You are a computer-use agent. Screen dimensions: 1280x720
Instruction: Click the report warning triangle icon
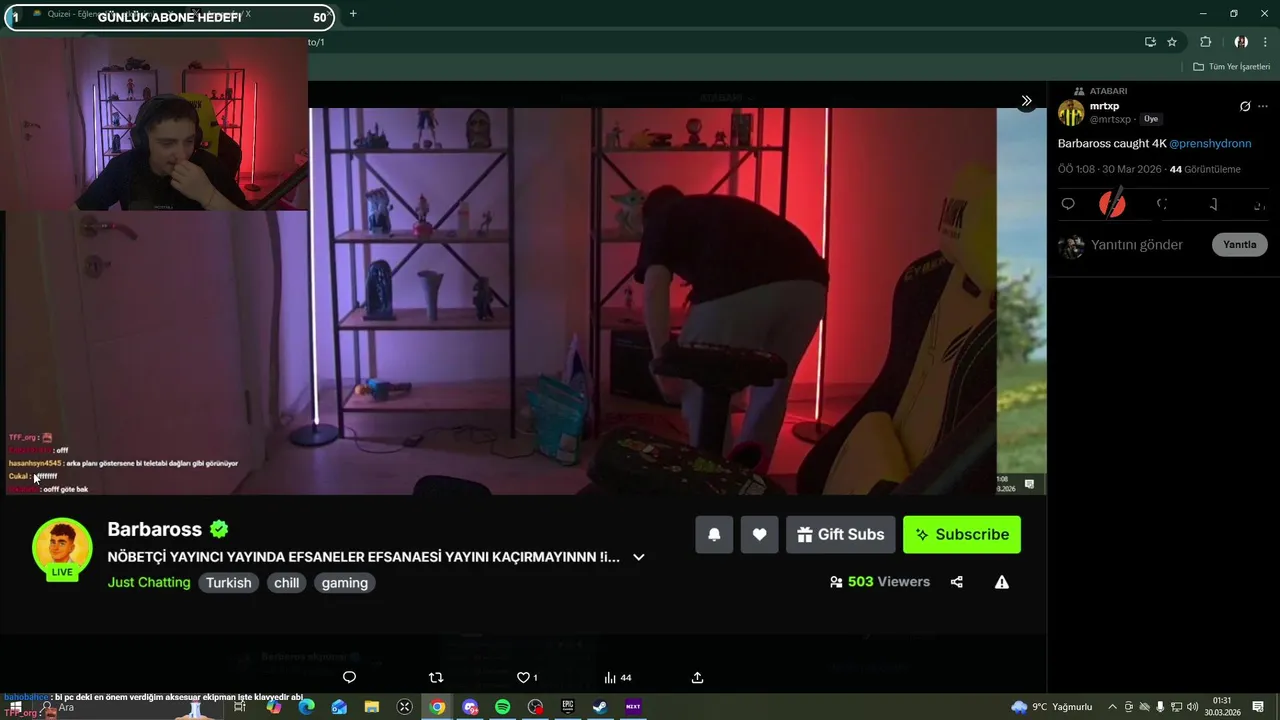[x=1002, y=582]
